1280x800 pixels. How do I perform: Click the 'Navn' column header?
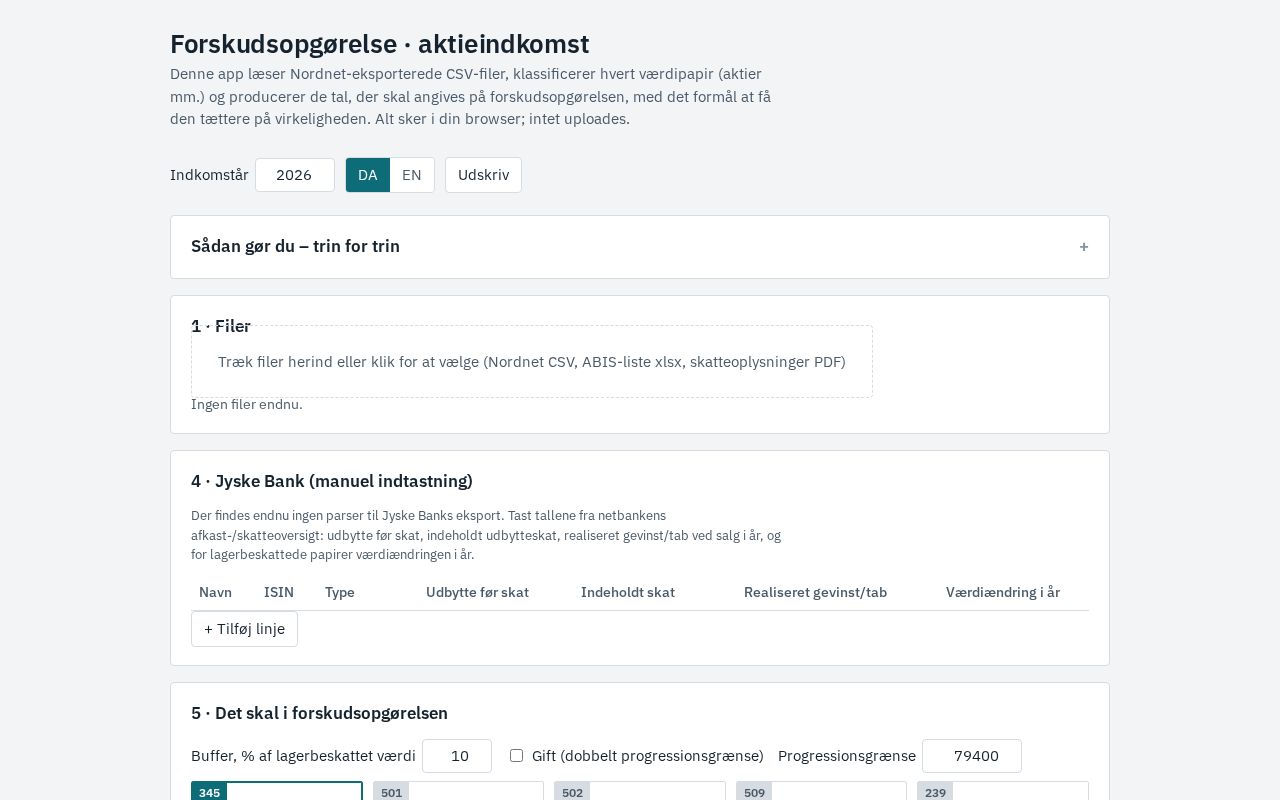coord(215,592)
